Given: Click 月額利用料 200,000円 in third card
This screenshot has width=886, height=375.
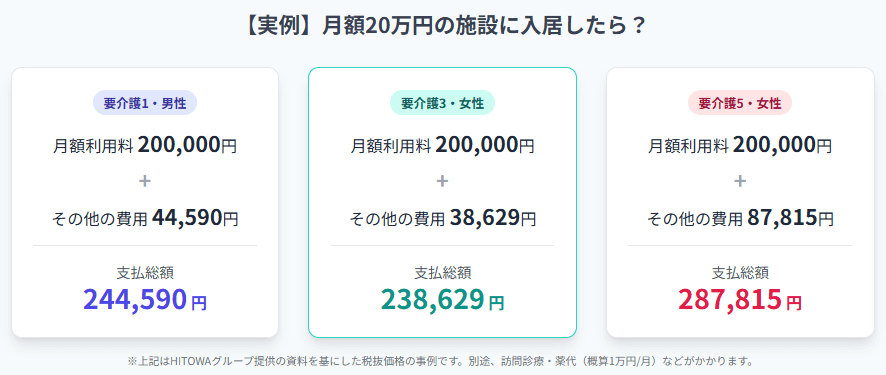Looking at the screenshot, I should (740, 146).
